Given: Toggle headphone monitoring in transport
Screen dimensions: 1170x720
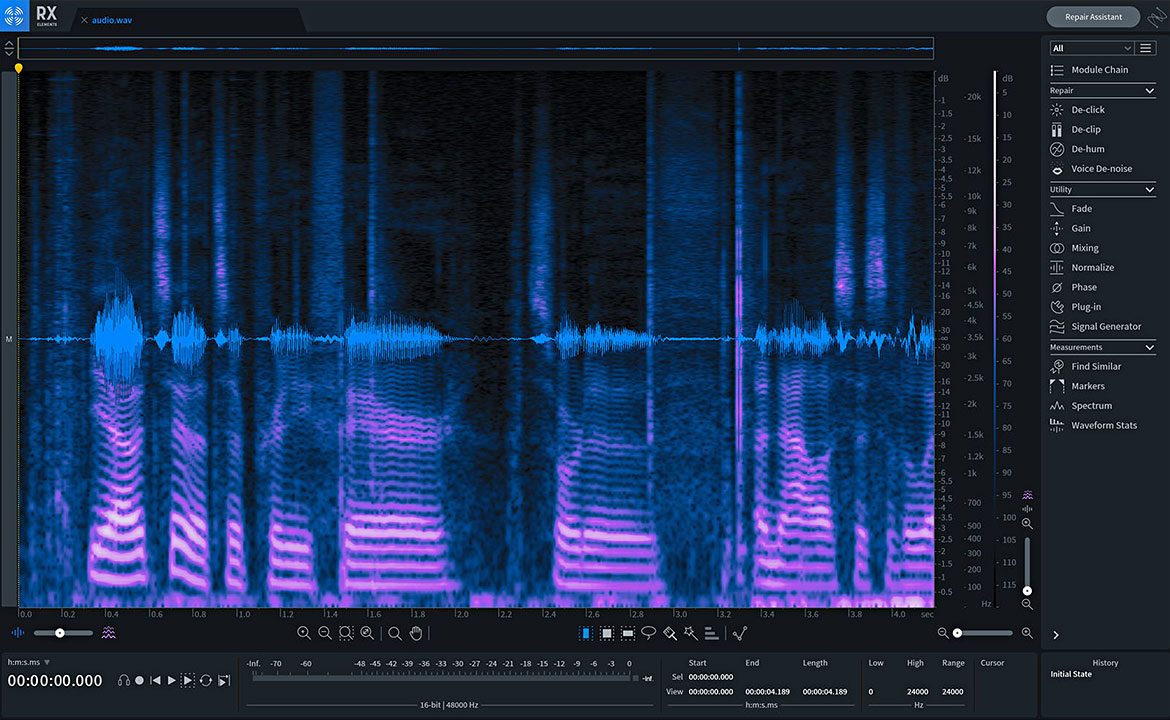Looking at the screenshot, I should pyautogui.click(x=124, y=680).
